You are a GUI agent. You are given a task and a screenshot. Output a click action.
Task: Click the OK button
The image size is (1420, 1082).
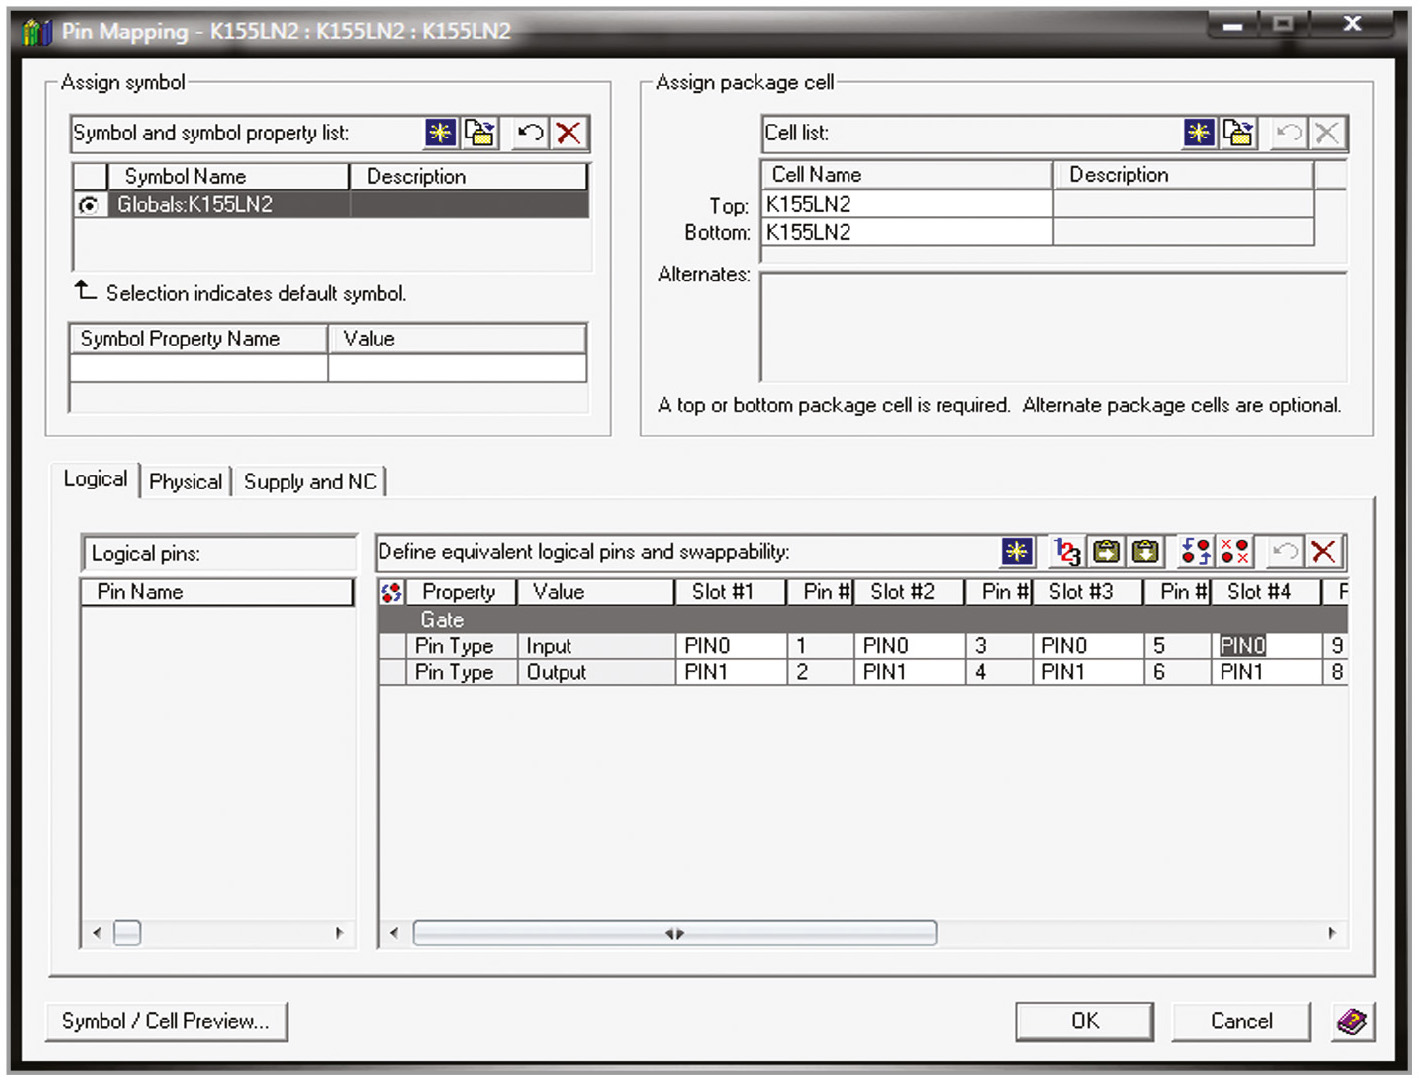coord(1084,1021)
